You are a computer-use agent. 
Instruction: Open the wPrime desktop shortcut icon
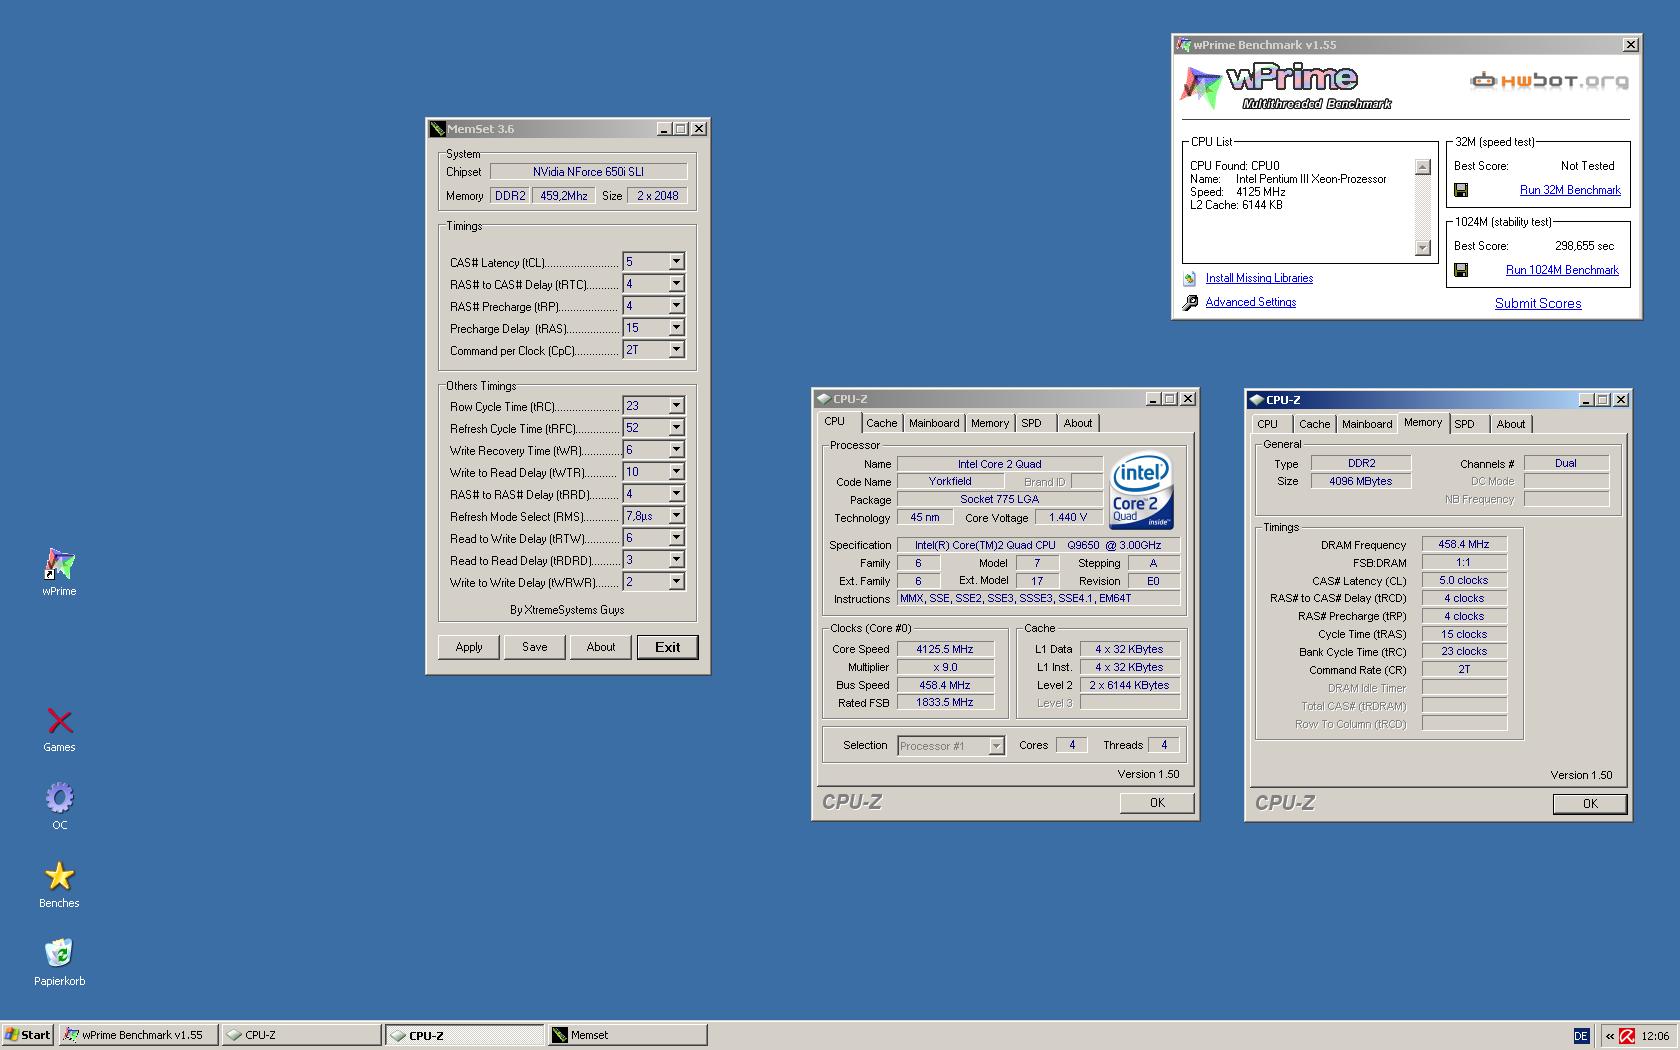[x=59, y=564]
